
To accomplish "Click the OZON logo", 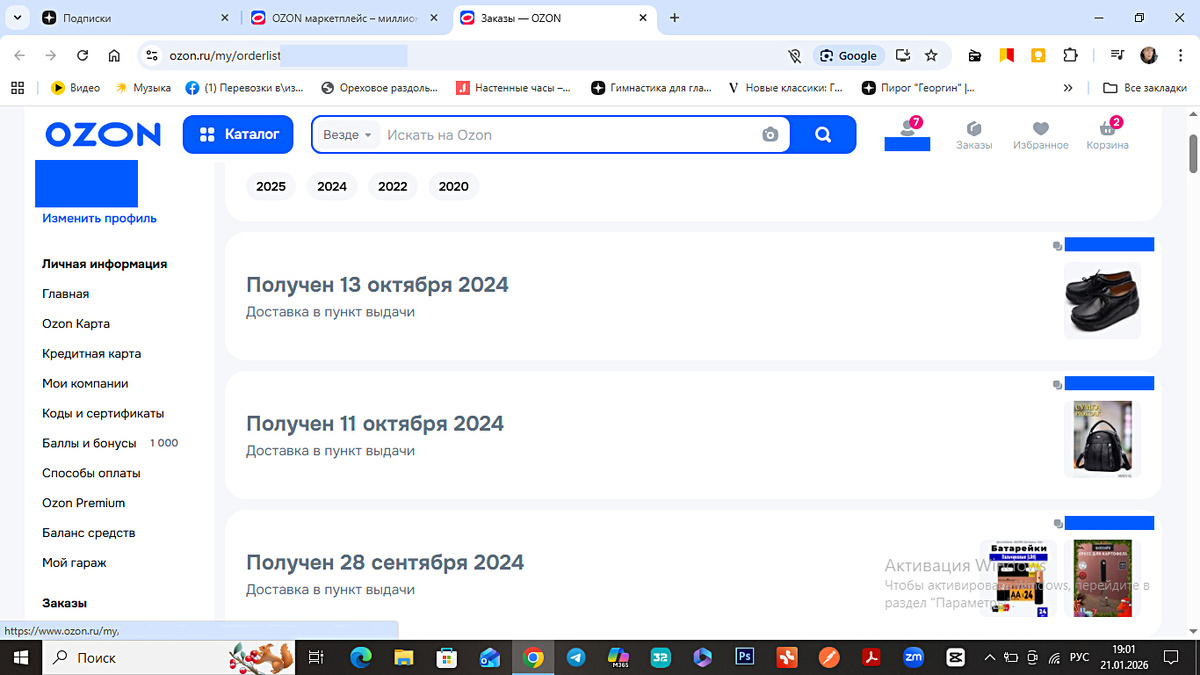I will coord(102,134).
